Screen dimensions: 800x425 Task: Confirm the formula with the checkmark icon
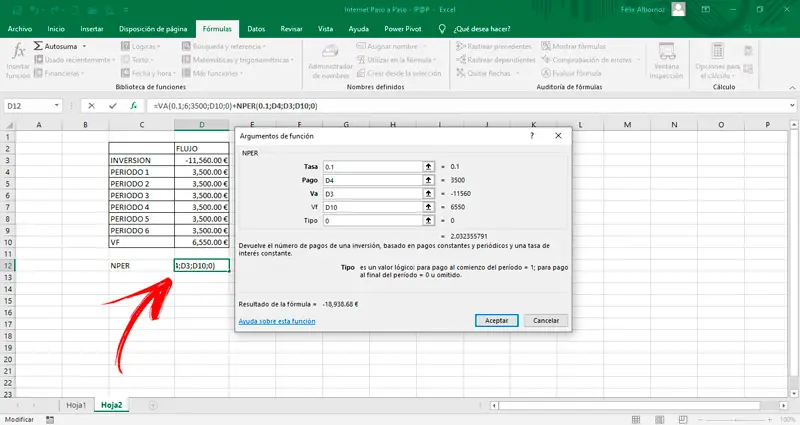coord(112,105)
